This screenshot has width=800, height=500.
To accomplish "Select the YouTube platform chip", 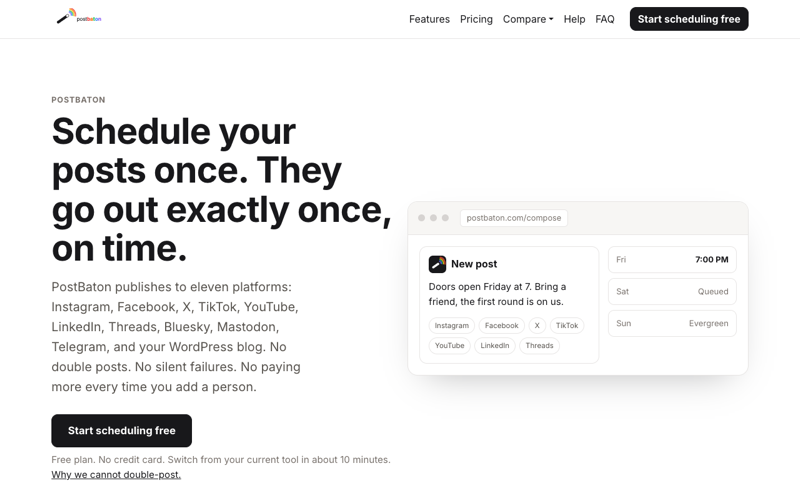I will click(449, 345).
